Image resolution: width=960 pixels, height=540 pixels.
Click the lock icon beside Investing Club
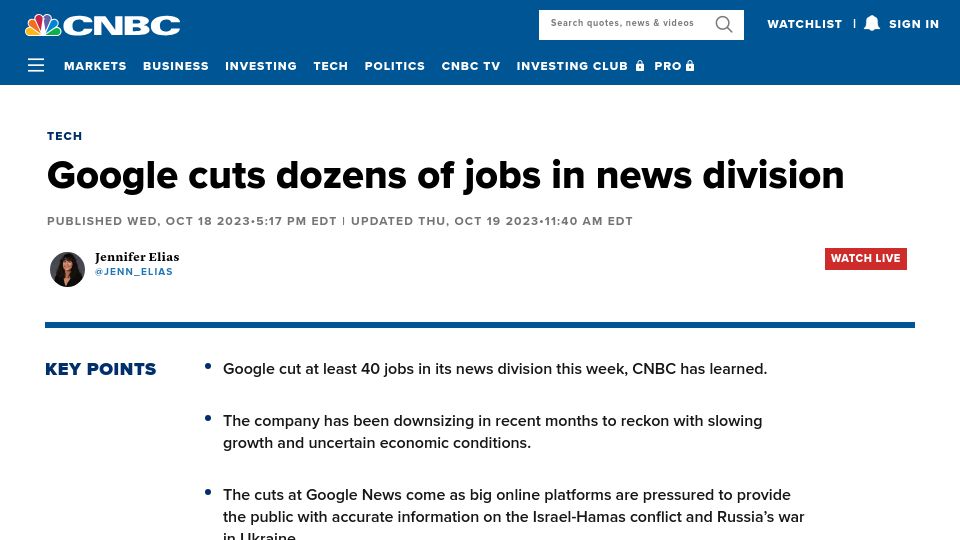(x=640, y=66)
